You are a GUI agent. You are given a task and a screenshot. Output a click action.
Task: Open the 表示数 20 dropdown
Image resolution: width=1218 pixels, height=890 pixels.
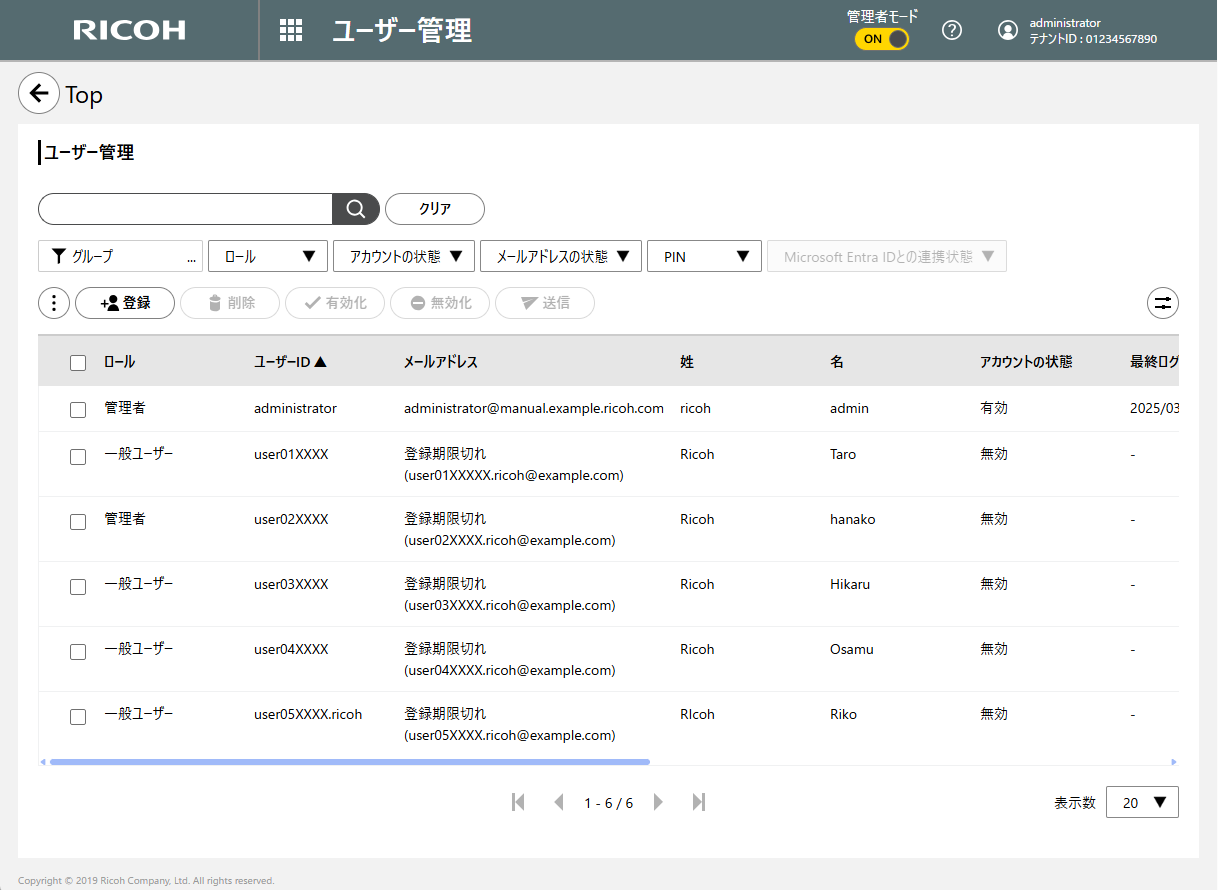[x=1142, y=802]
